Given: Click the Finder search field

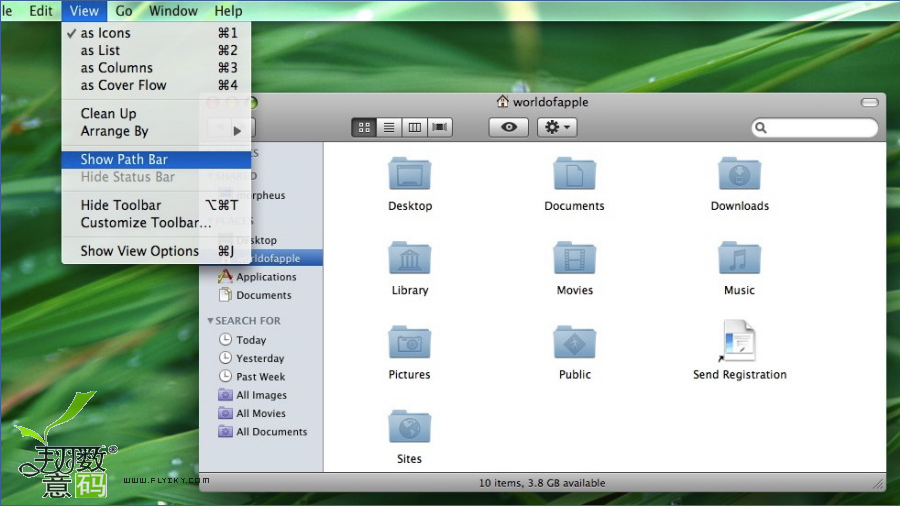Looking at the screenshot, I should tap(814, 127).
